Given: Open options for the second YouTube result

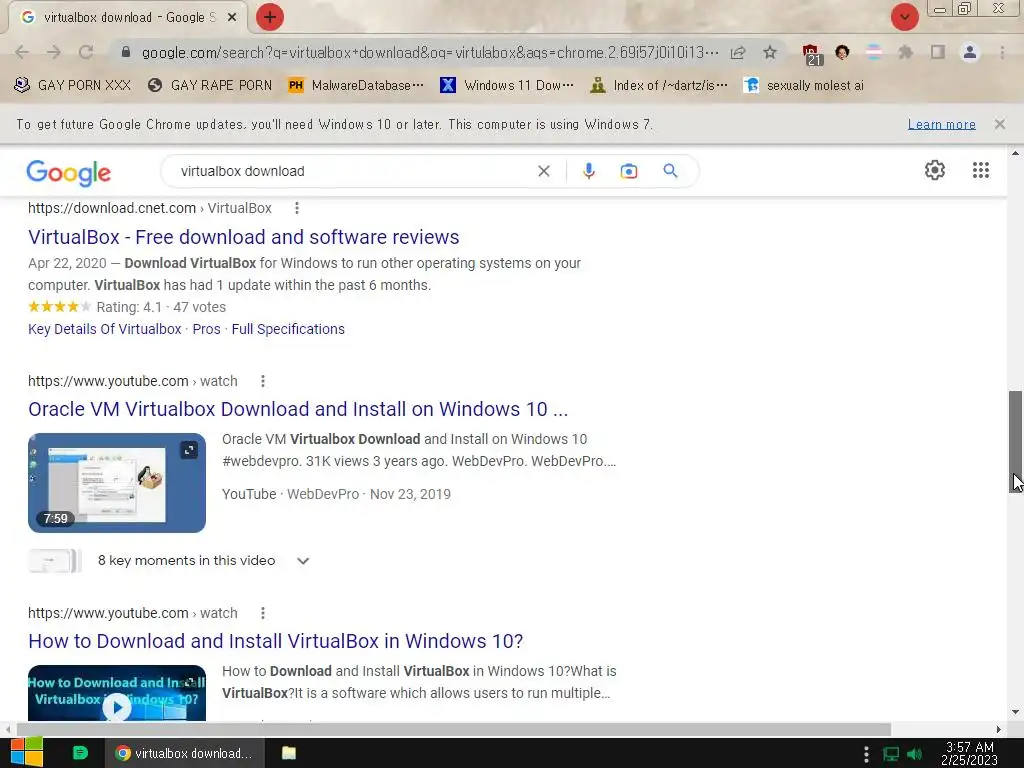Looking at the screenshot, I should (263, 613).
